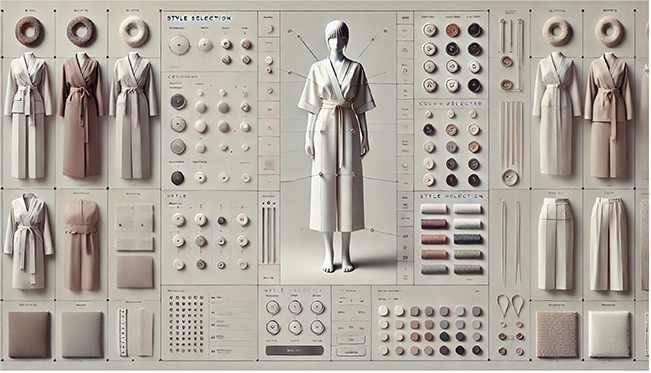This screenshot has height=373, width=651.
Task: Select the brown fuzzy ring icon at top-left
Action: pyautogui.click(x=29, y=31)
